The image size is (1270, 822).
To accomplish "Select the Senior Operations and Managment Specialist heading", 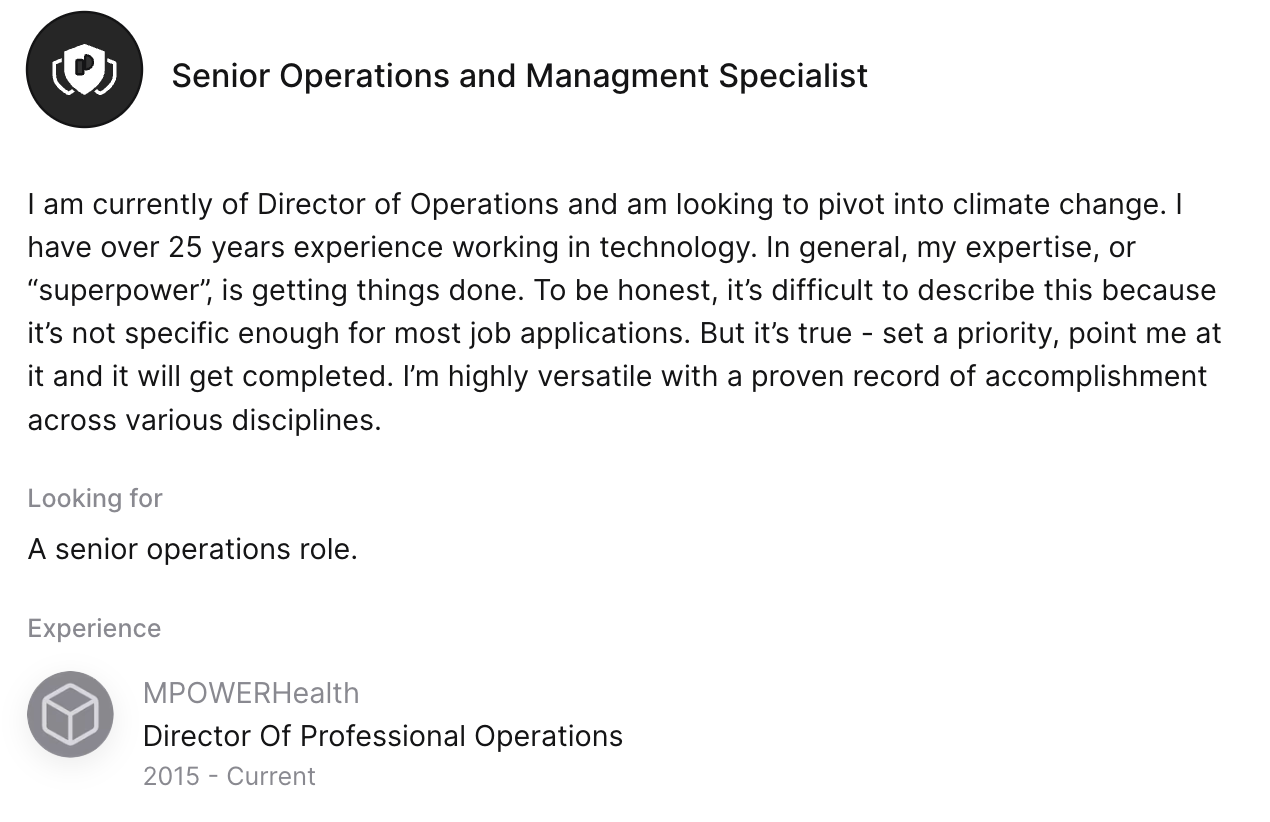I will (x=519, y=76).
